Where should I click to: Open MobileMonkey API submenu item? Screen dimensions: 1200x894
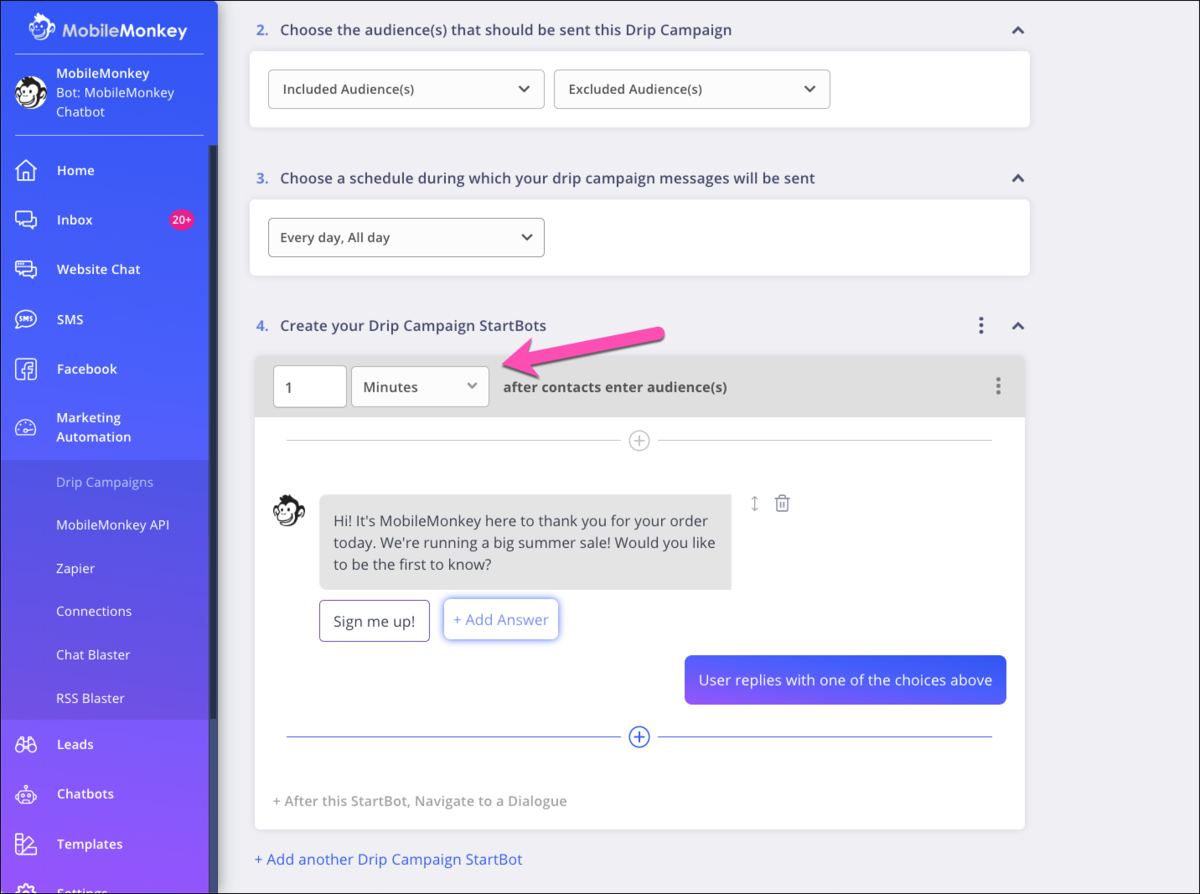point(113,525)
